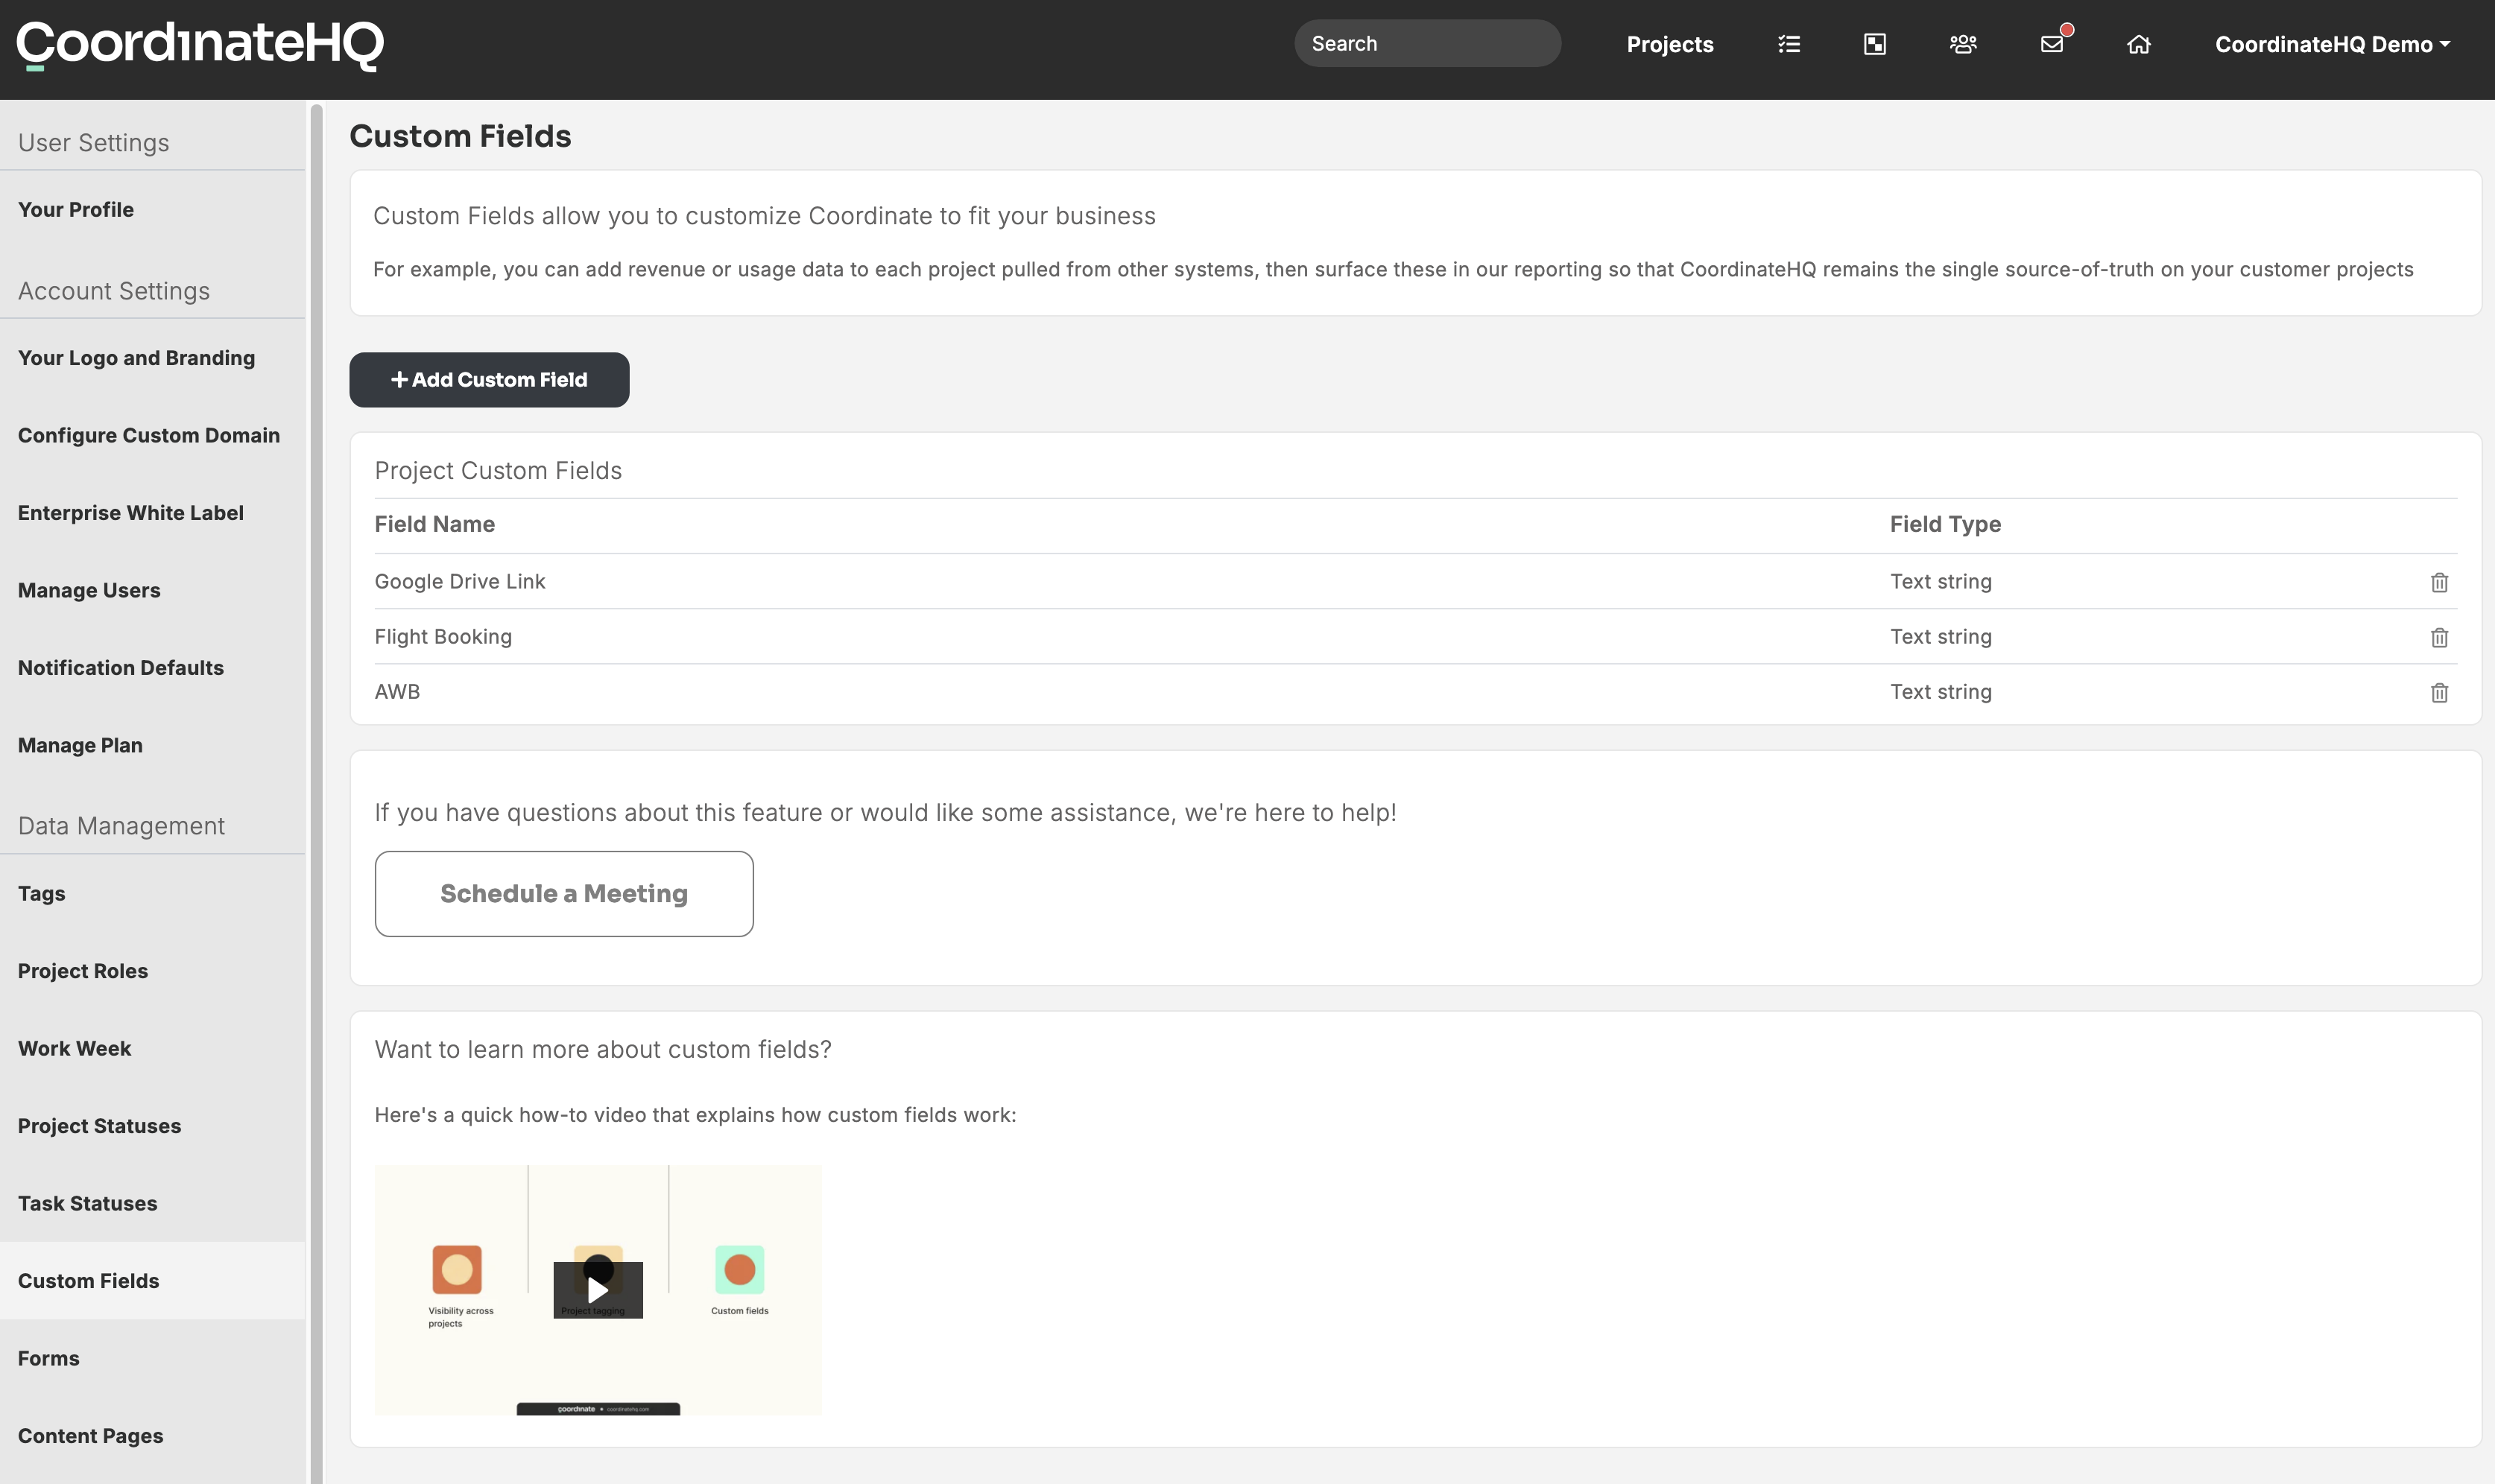Open Forms settings in sidebar

coord(49,1359)
